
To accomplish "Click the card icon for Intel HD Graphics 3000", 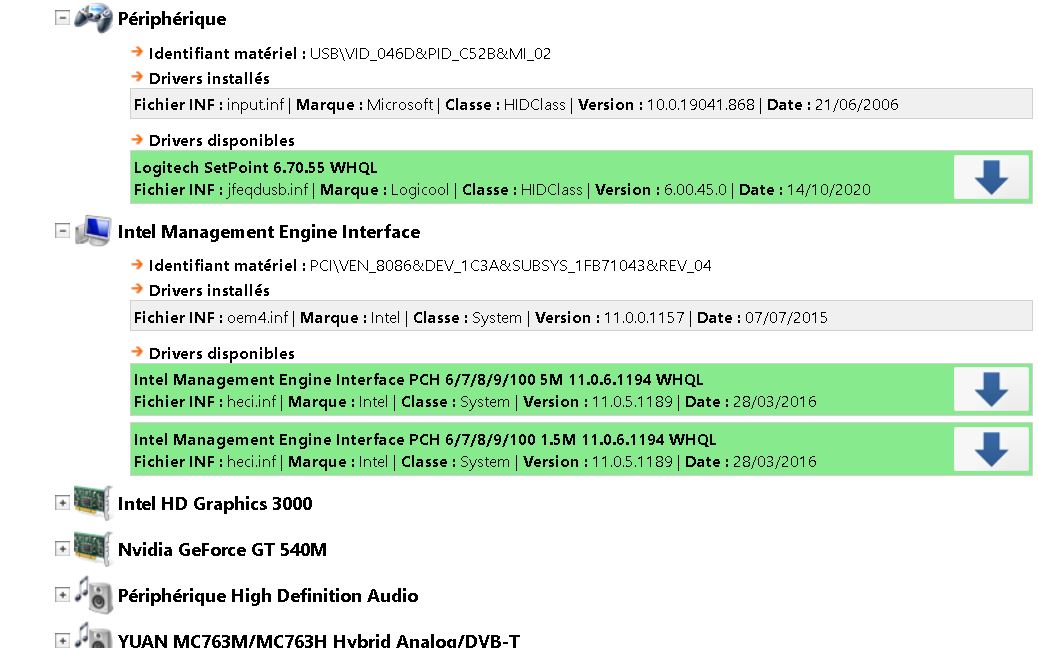I will 93,503.
